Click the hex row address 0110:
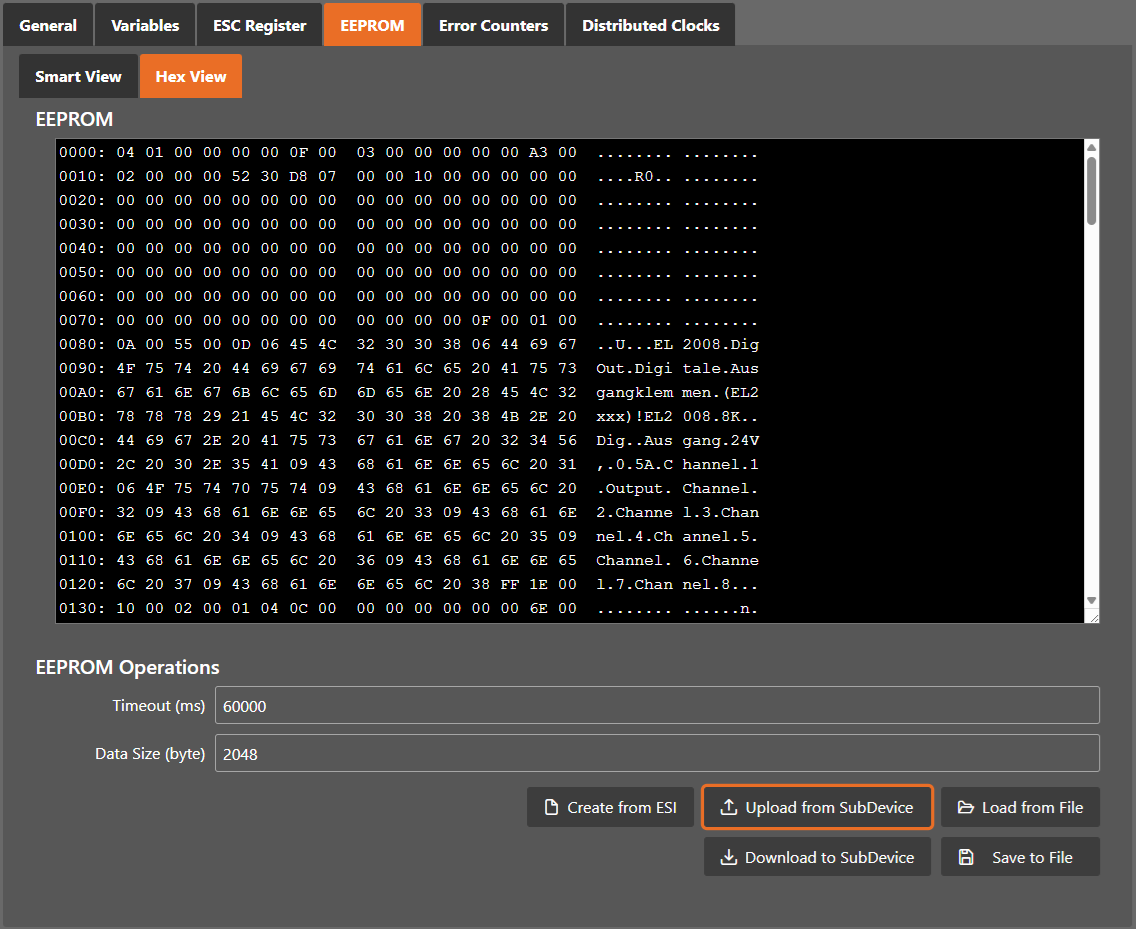This screenshot has width=1136, height=929. [82, 560]
